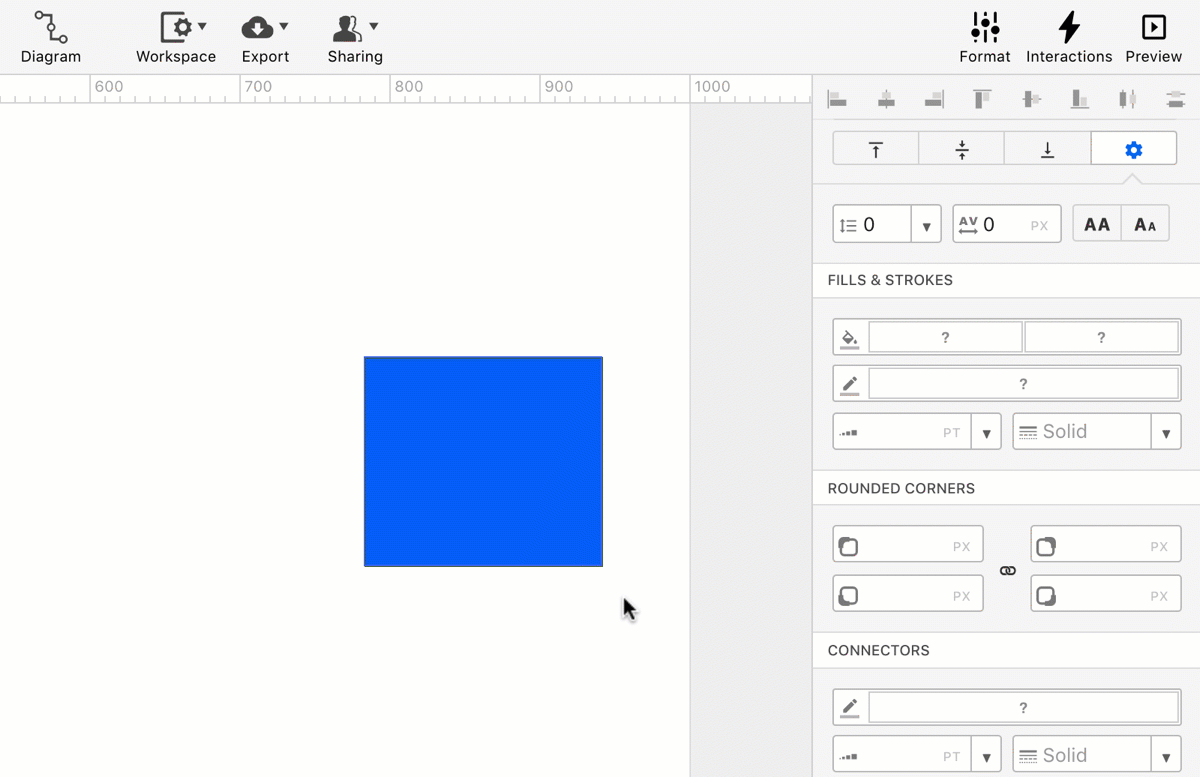Click the blue rectangle on the canvas
Viewport: 1200px width, 777px height.
(483, 461)
